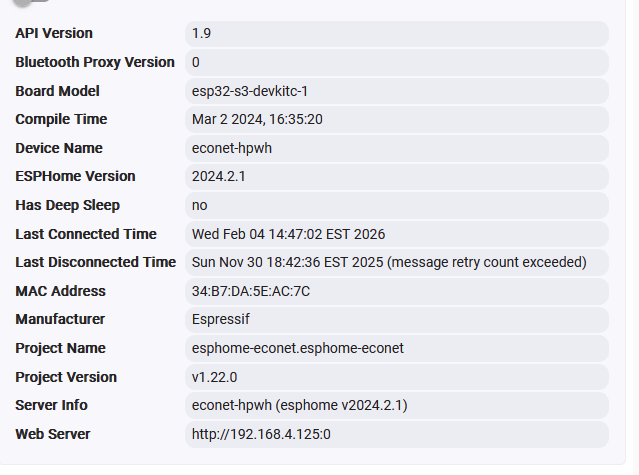Click the Board Model label

pos(57,91)
